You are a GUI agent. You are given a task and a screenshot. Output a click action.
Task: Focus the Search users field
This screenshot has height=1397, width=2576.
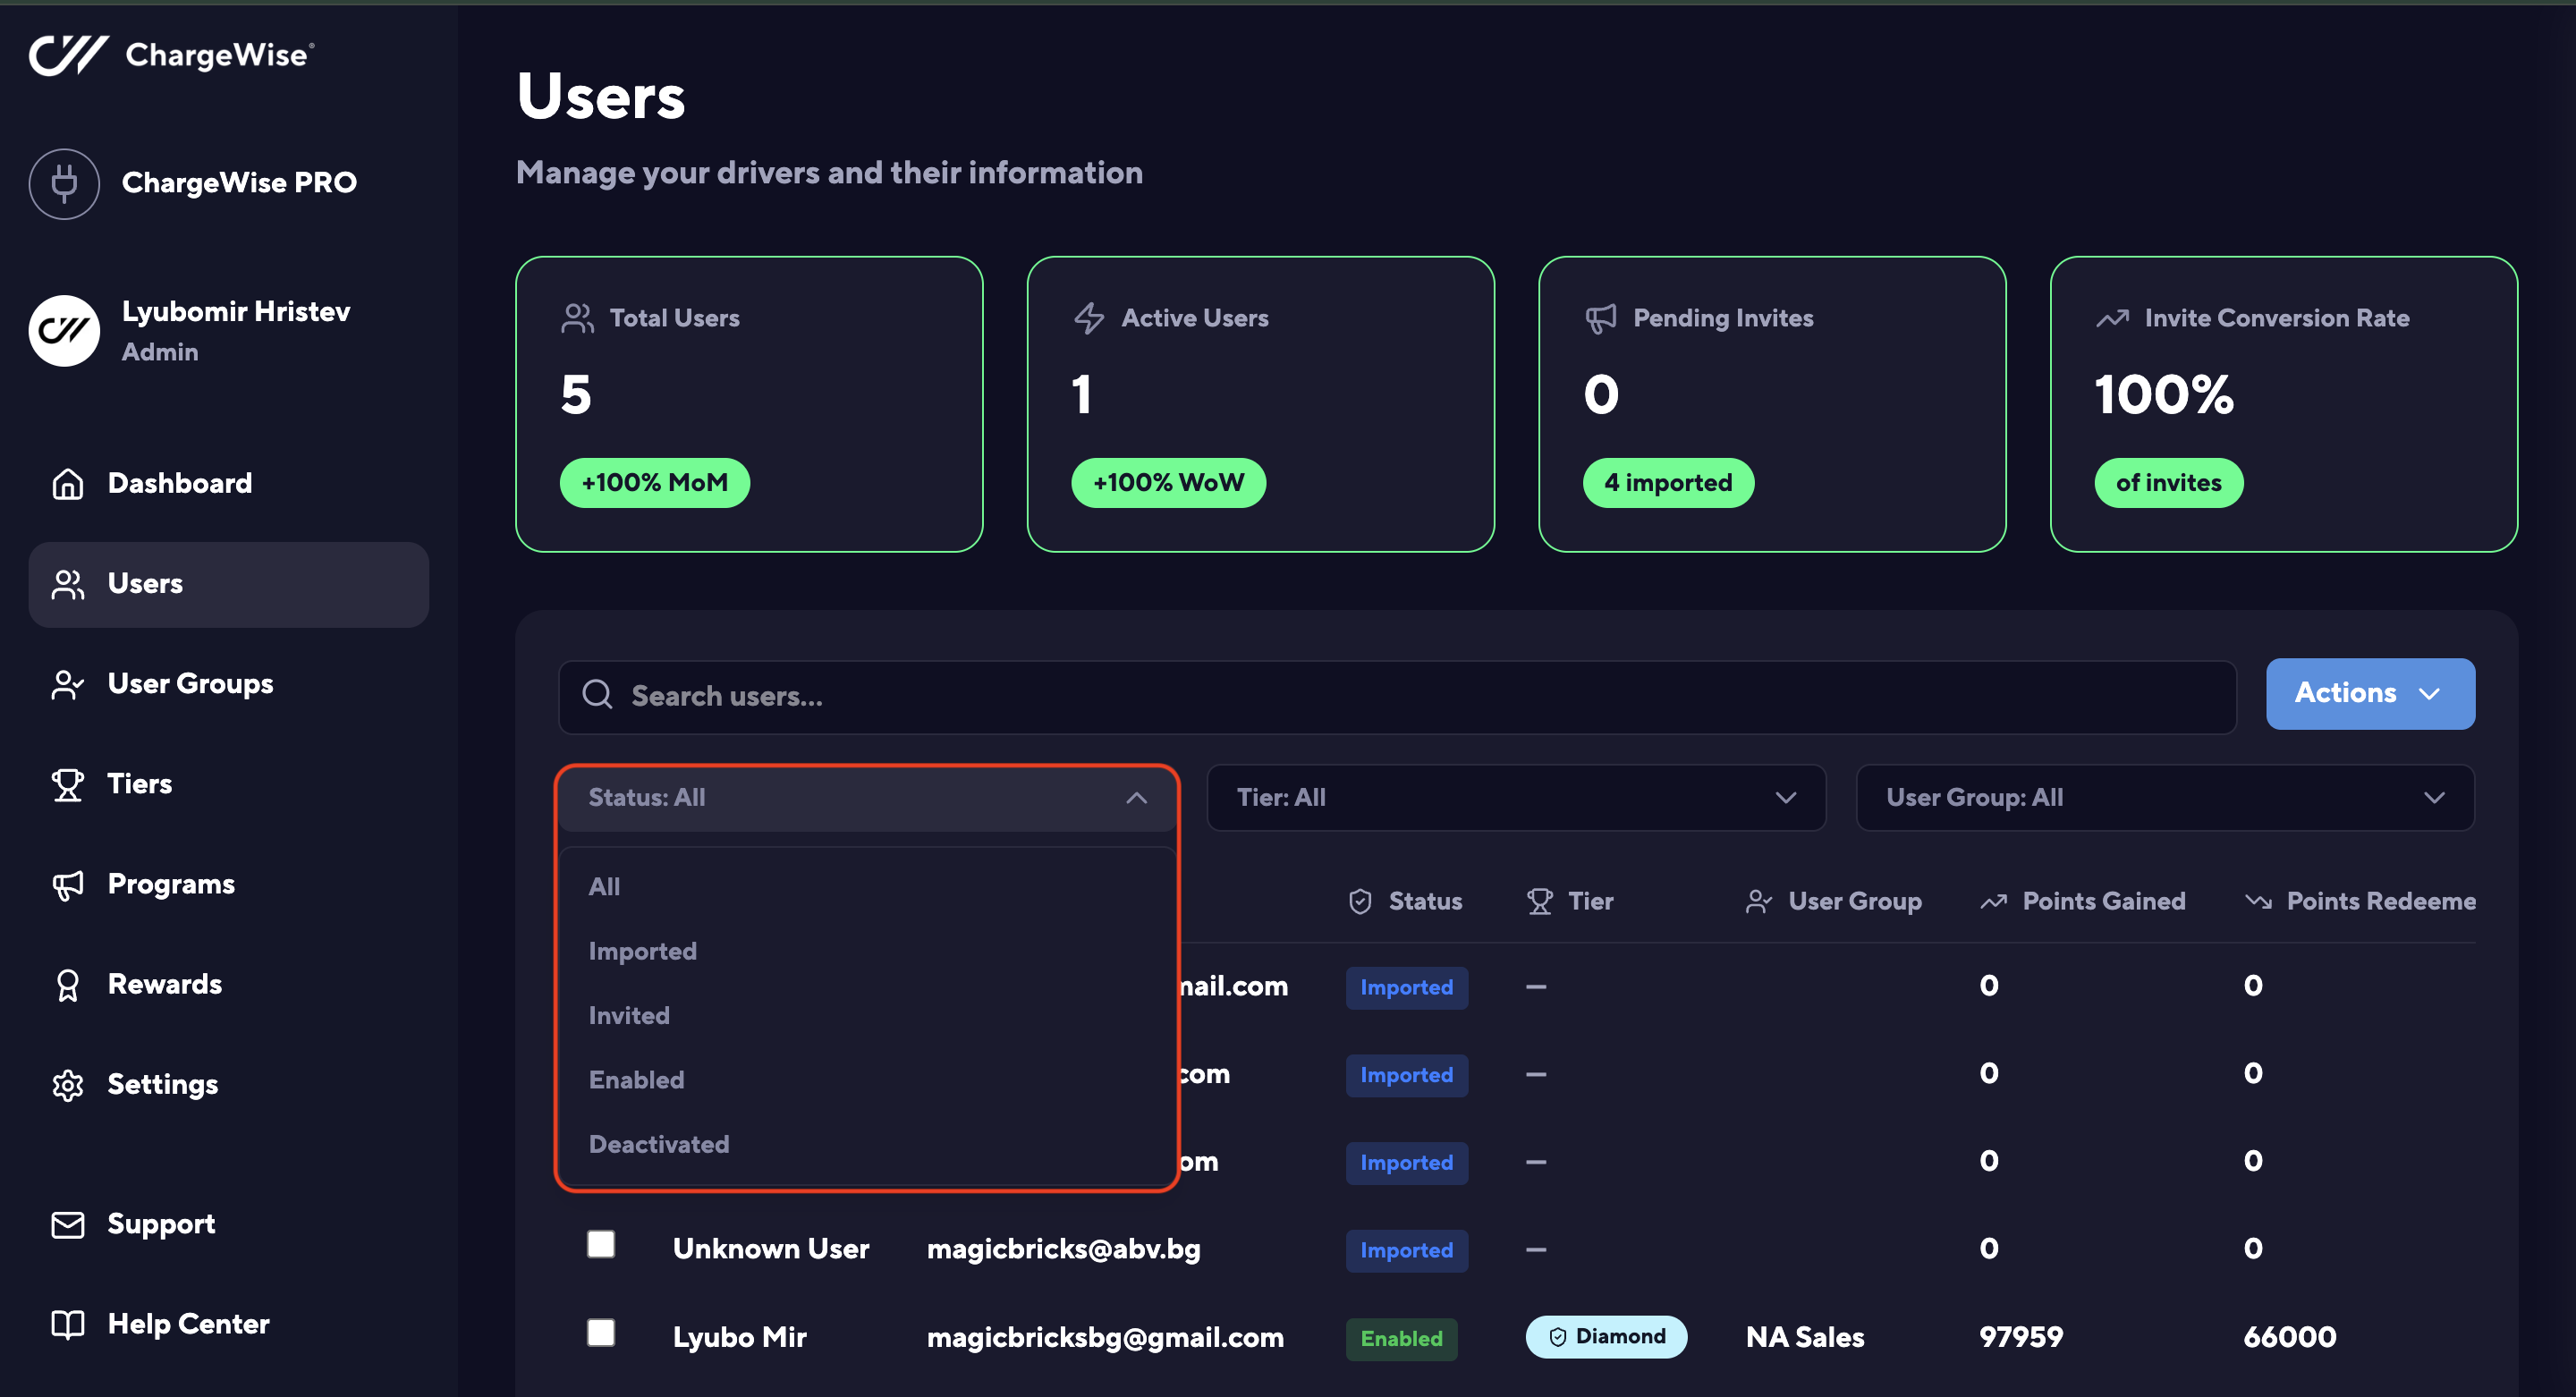pos(1400,696)
